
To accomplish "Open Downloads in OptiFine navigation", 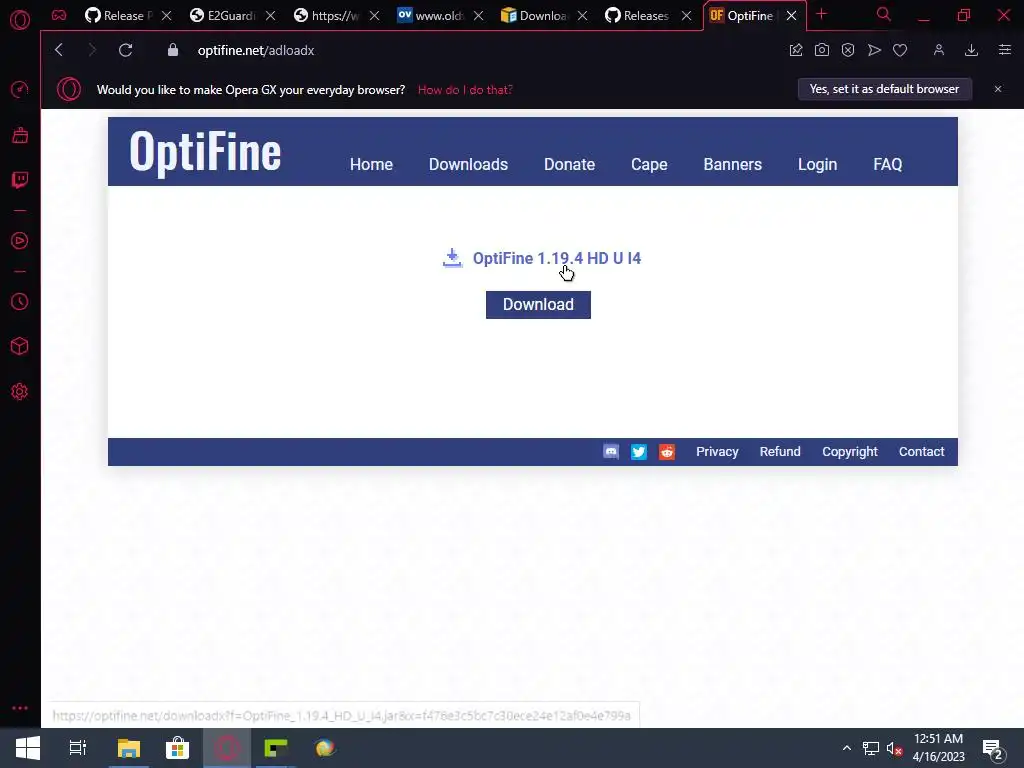I will pyautogui.click(x=468, y=165).
